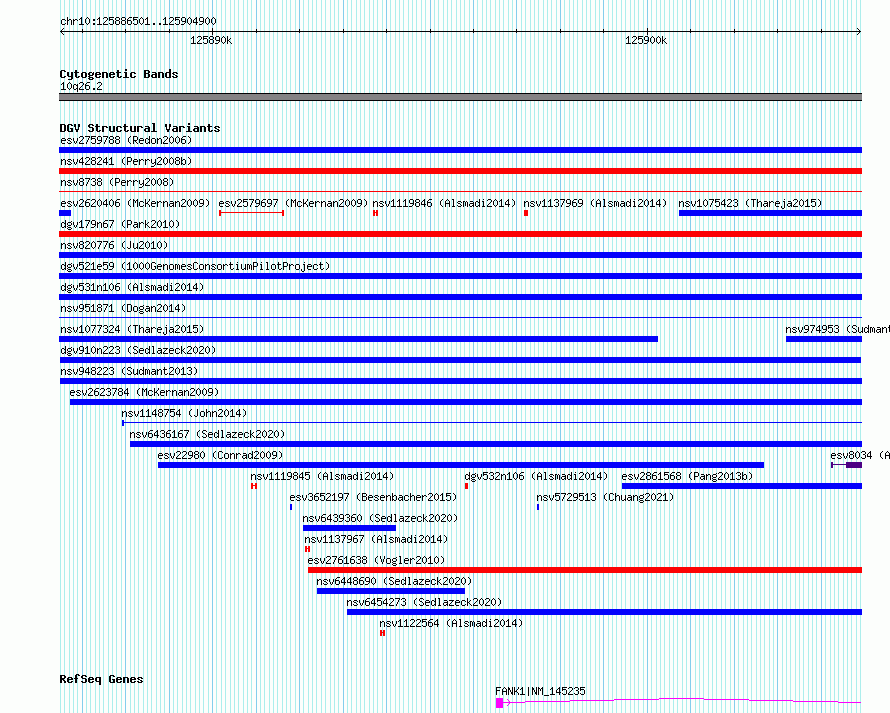Click the dgv910n223 (Sedlazeck2020) label
Image resolution: width=890 pixels, height=713 pixels.
pos(138,350)
